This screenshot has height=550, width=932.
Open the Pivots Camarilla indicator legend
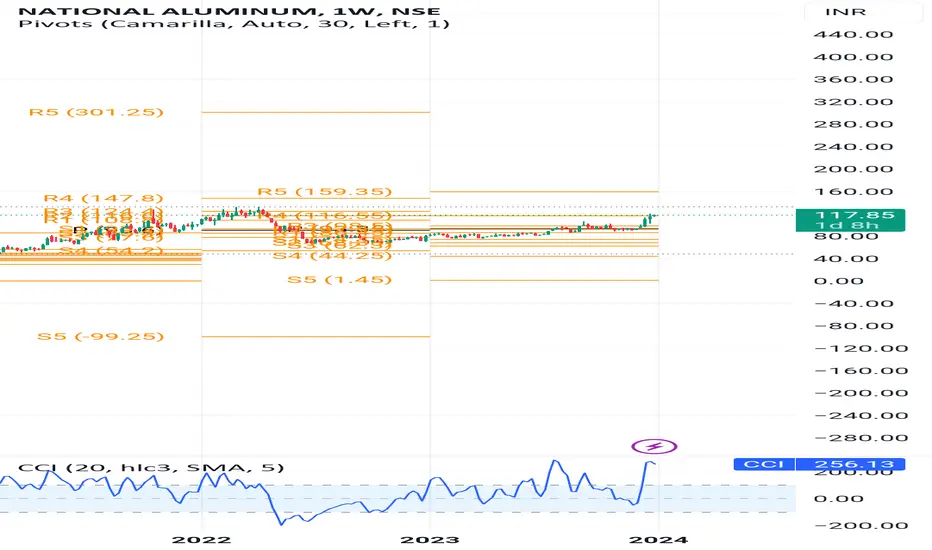click(x=234, y=24)
